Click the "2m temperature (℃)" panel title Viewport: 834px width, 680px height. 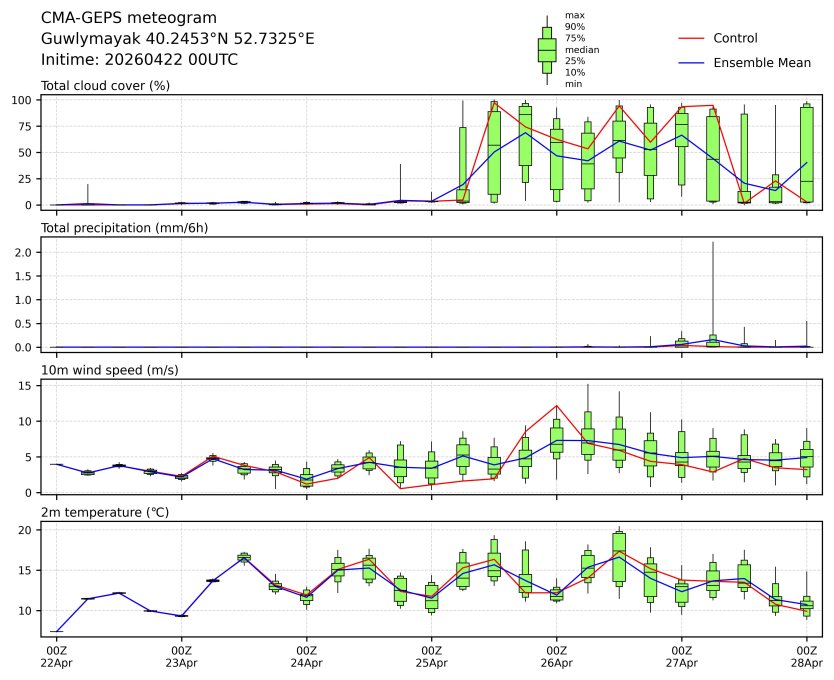pos(104,512)
